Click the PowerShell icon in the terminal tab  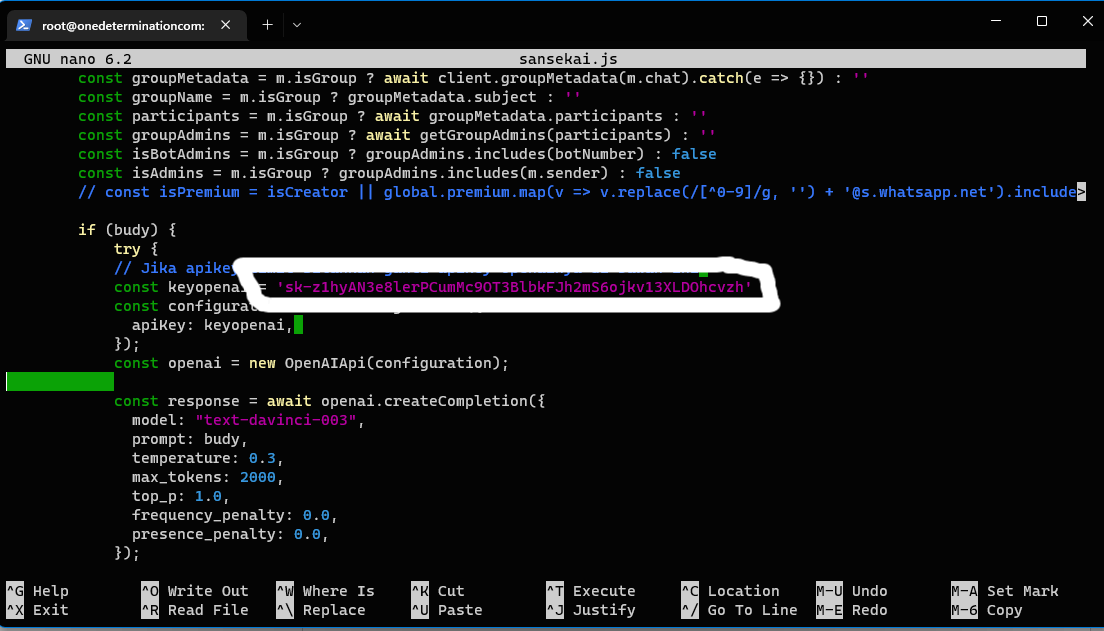point(24,25)
